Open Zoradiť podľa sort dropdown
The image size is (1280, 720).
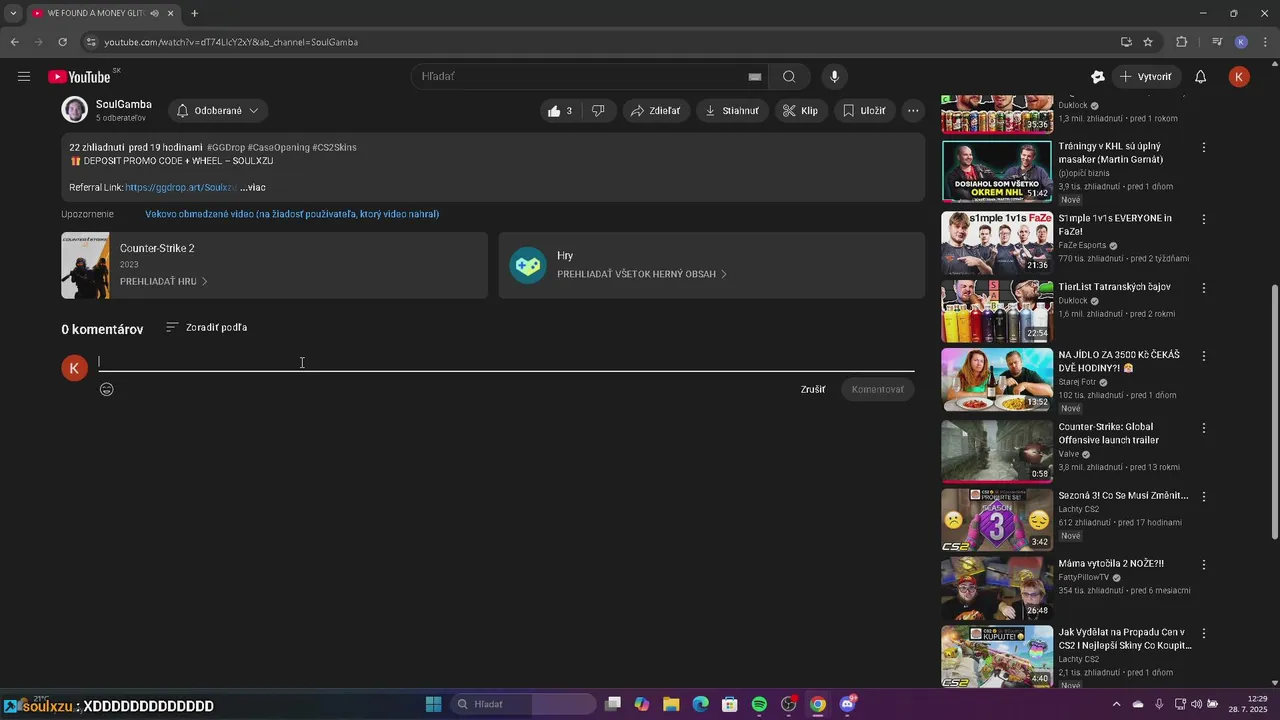click(x=206, y=327)
